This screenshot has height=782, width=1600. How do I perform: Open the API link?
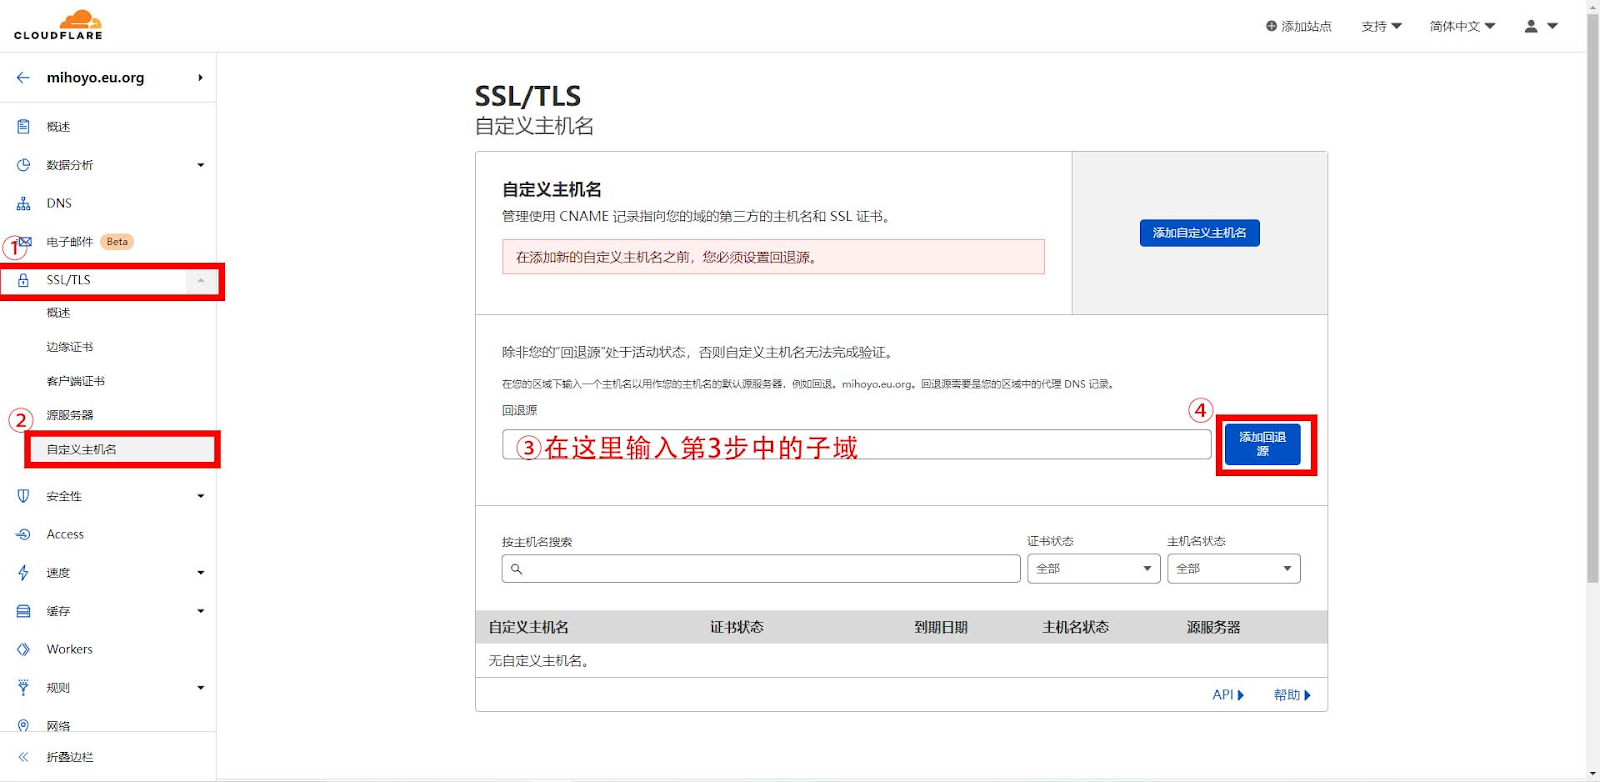(1228, 695)
